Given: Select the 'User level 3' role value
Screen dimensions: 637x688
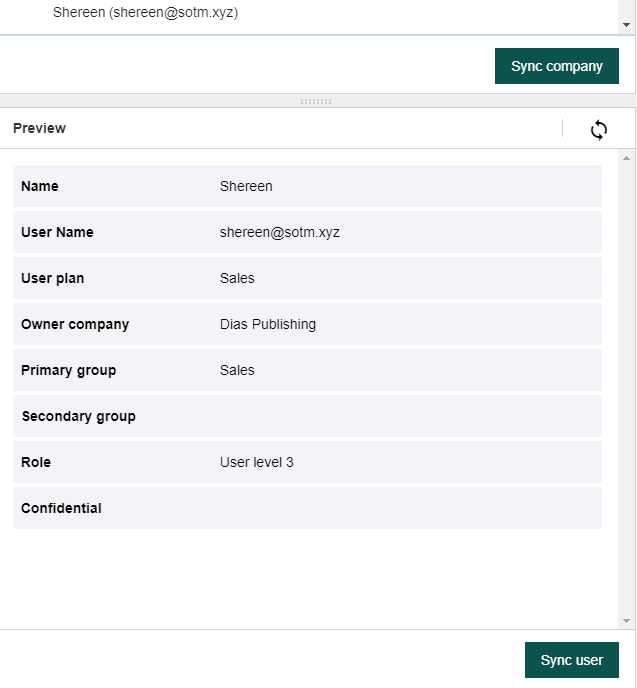Looking at the screenshot, I should (257, 462).
